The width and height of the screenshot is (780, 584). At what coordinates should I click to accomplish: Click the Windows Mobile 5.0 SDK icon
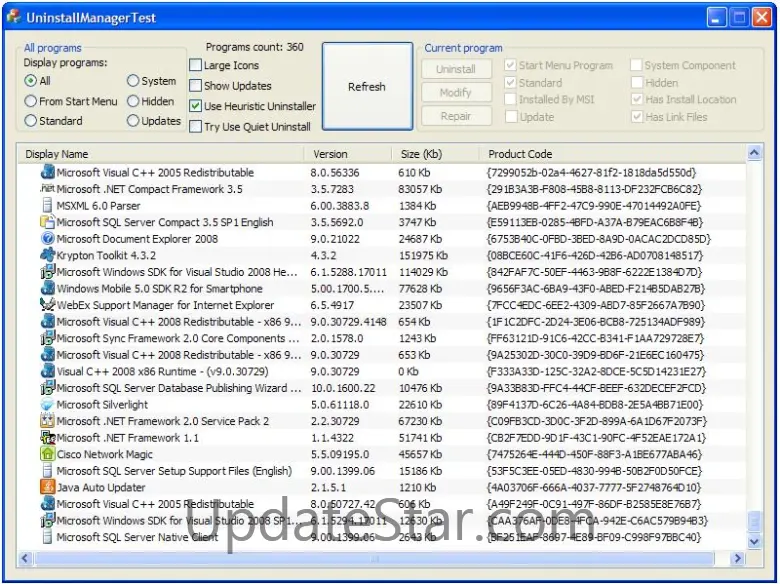point(47,289)
